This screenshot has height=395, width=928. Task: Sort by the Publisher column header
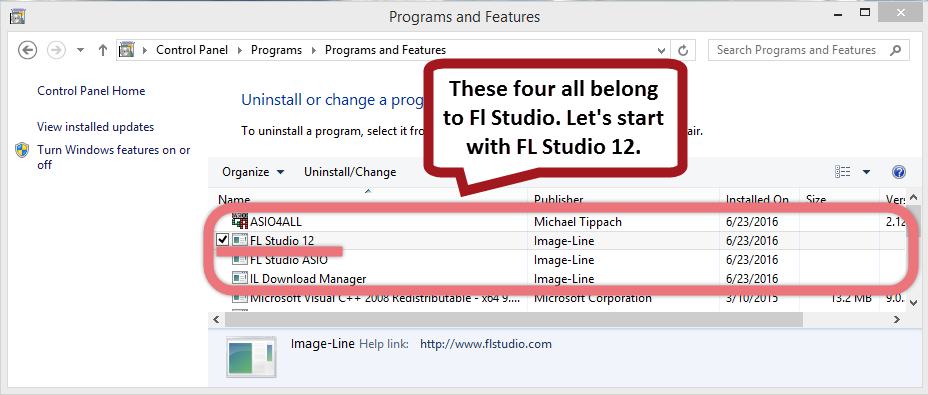tap(558, 200)
